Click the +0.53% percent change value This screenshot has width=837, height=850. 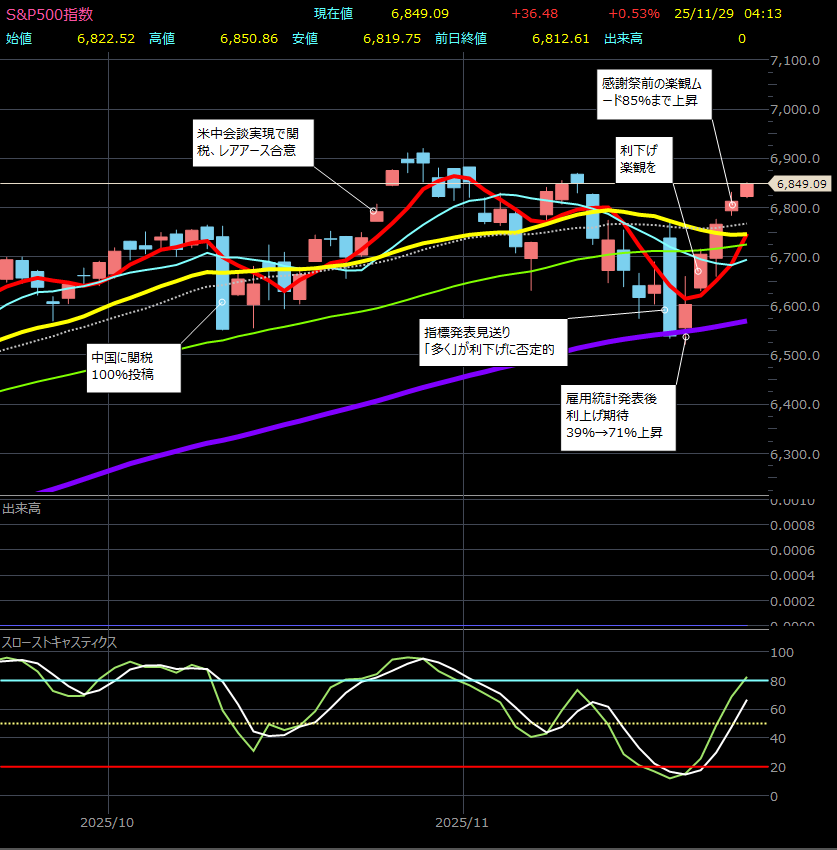634,14
